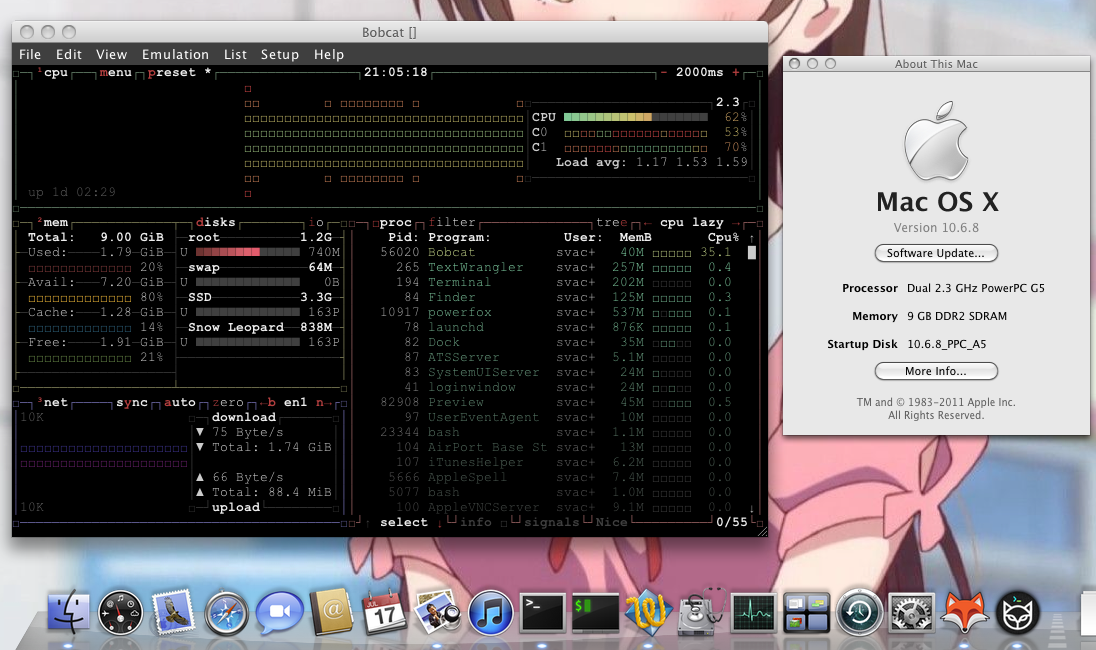Open Disk Utility from the dock
1096x650 pixels.
tap(701, 613)
